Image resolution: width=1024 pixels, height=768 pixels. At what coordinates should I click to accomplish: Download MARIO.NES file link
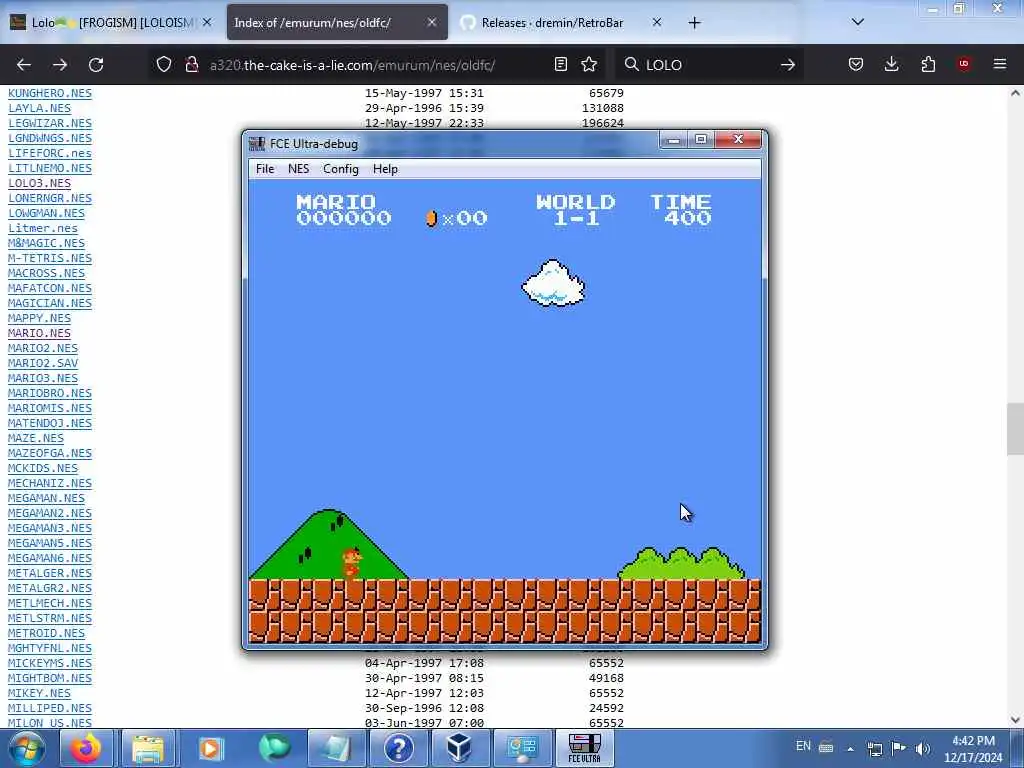(39, 334)
